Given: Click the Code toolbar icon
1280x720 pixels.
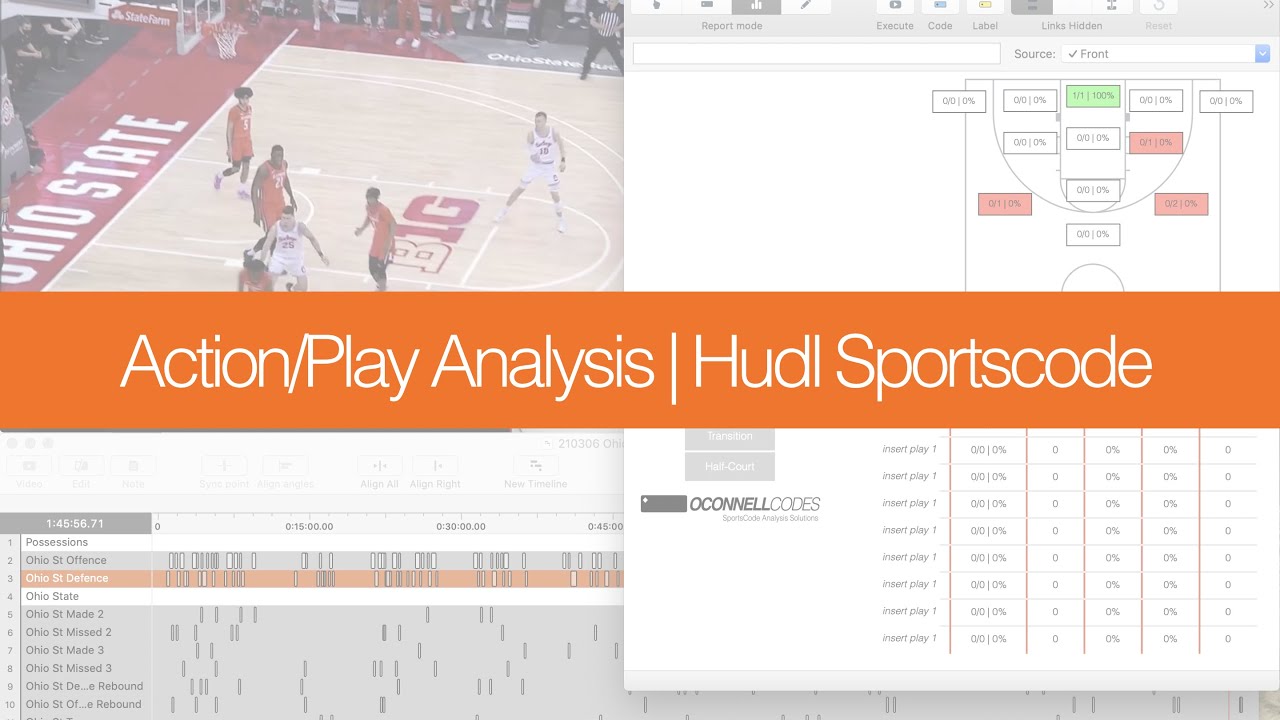Looking at the screenshot, I should [x=940, y=5].
